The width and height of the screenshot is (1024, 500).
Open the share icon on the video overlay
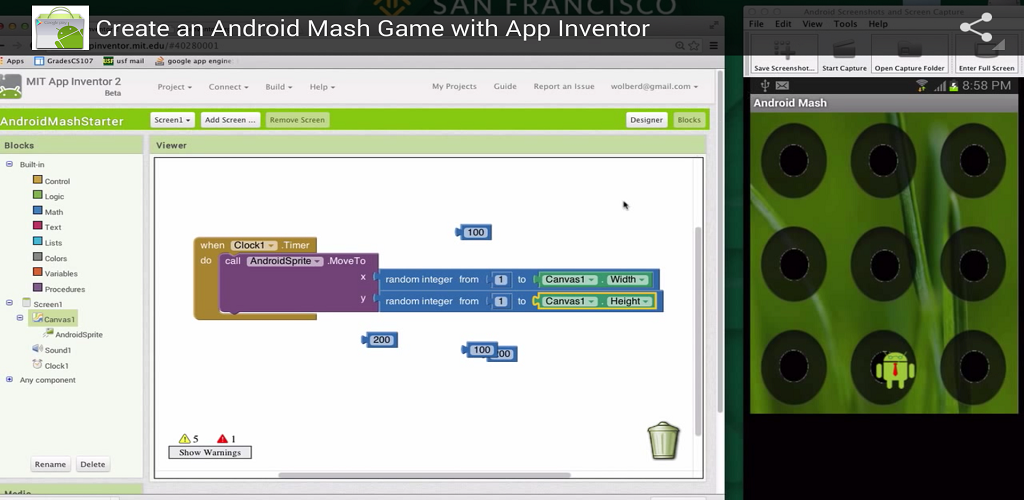[976, 27]
